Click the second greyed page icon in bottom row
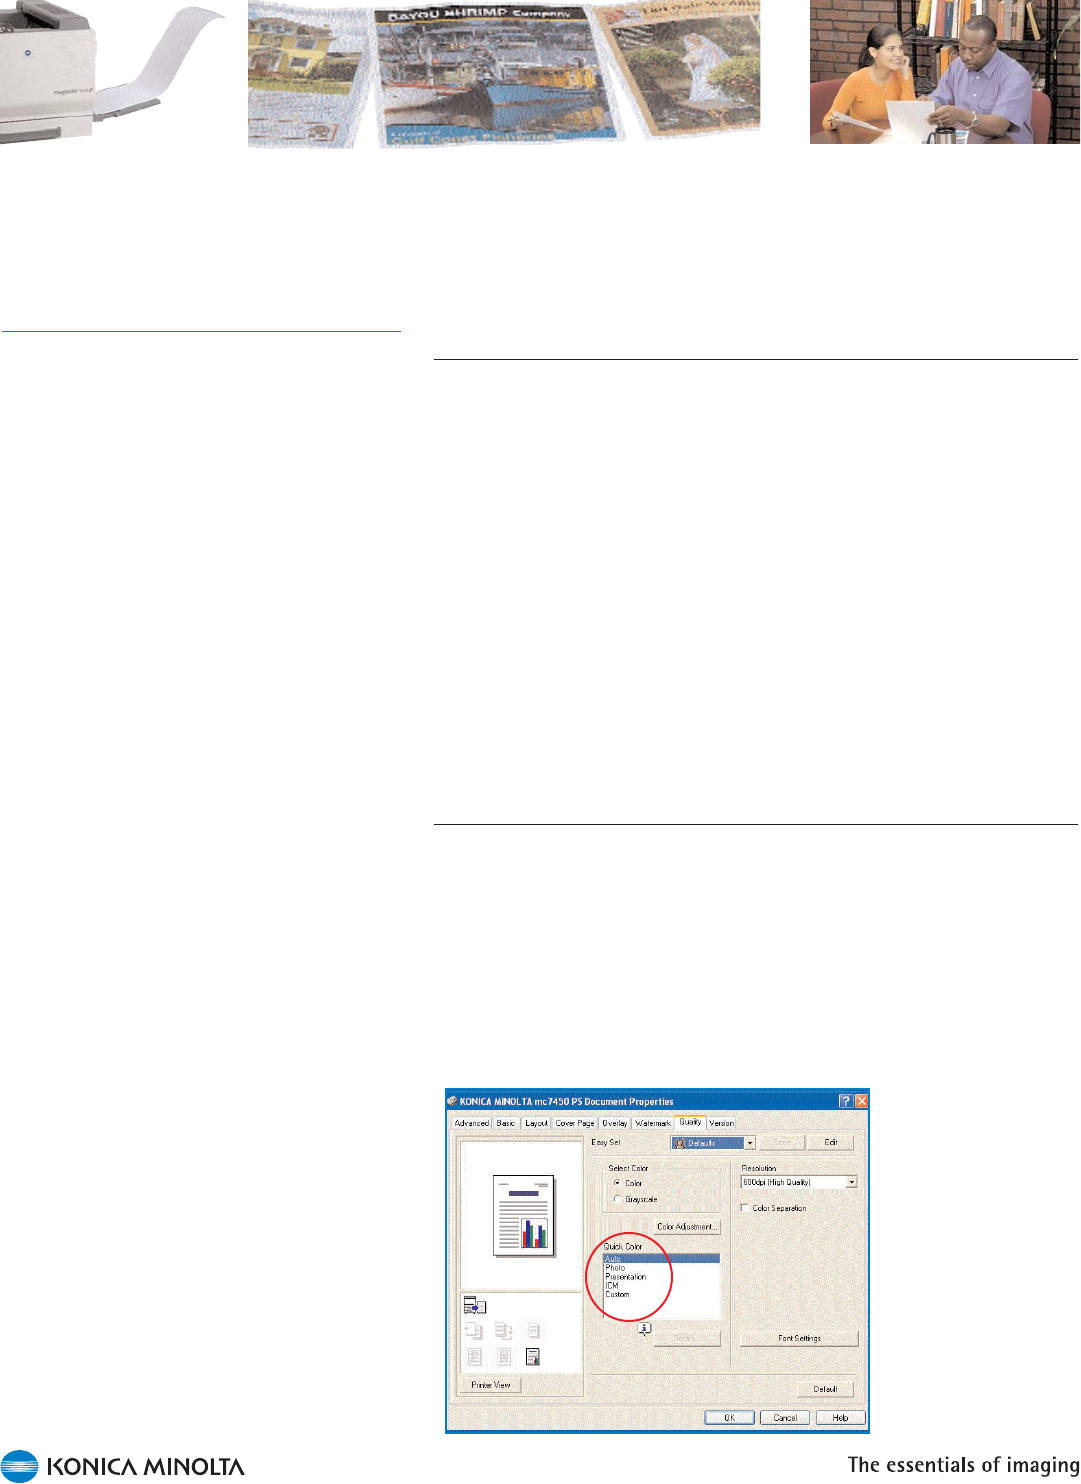This screenshot has height=1484, width=1081. pyautogui.click(x=504, y=1357)
